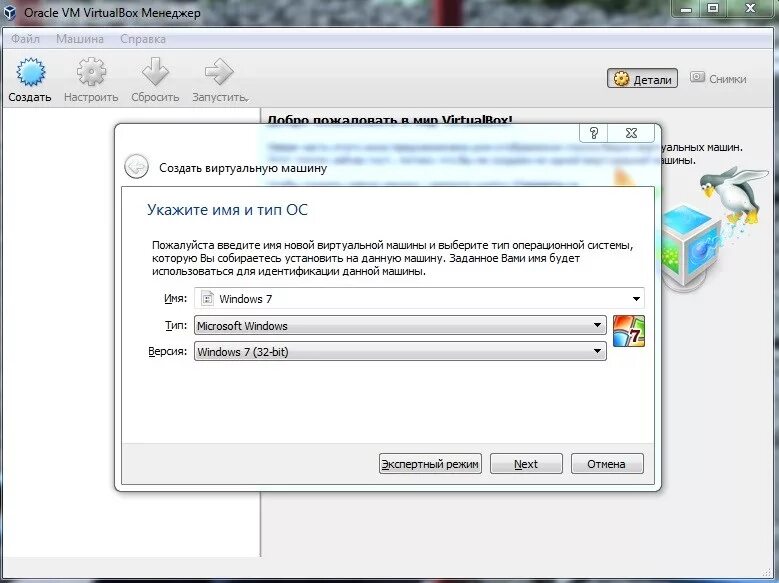Open the Версия dropdown Windows 7 (32-bit)
The width and height of the screenshot is (779, 583).
click(400, 351)
